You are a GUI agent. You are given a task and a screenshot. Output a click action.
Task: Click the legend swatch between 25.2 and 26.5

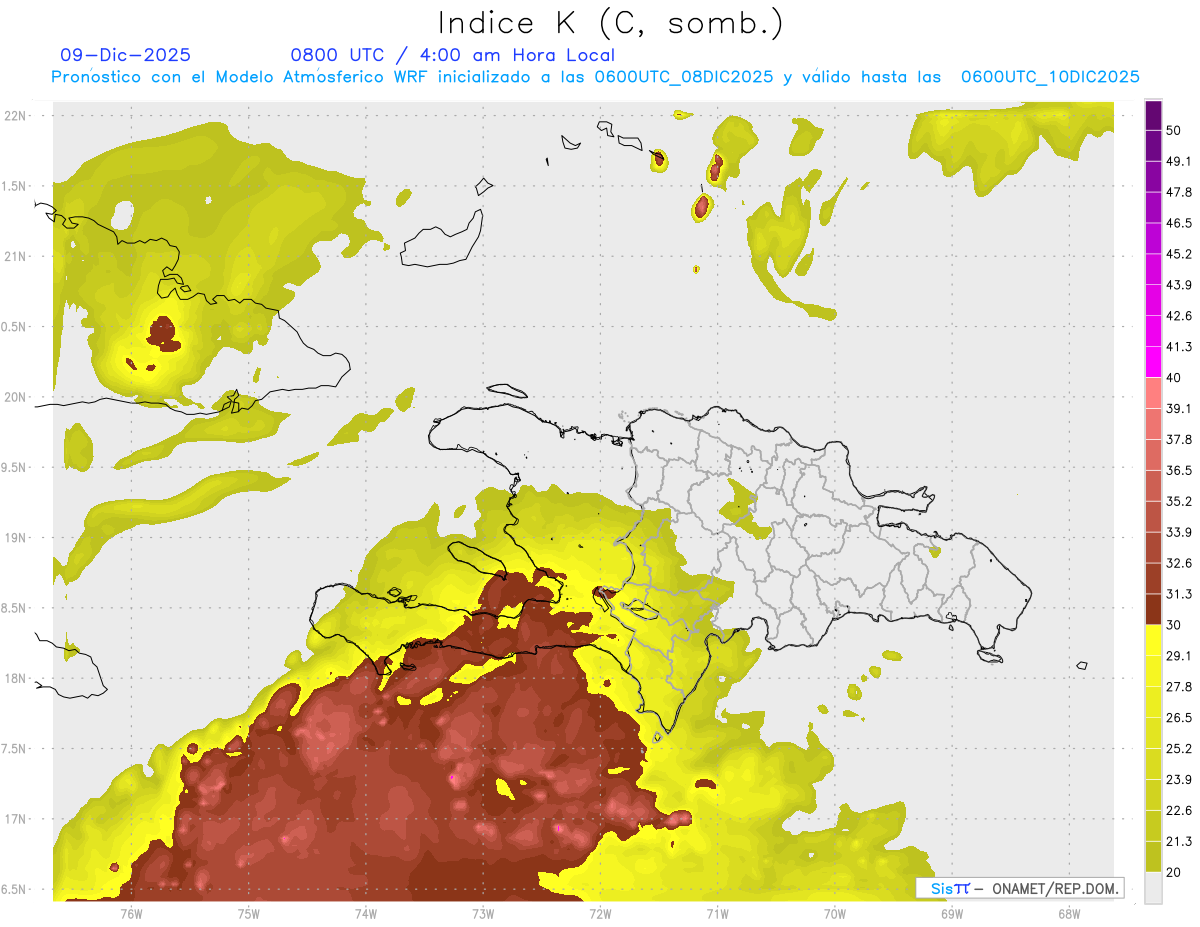[x=1154, y=733]
